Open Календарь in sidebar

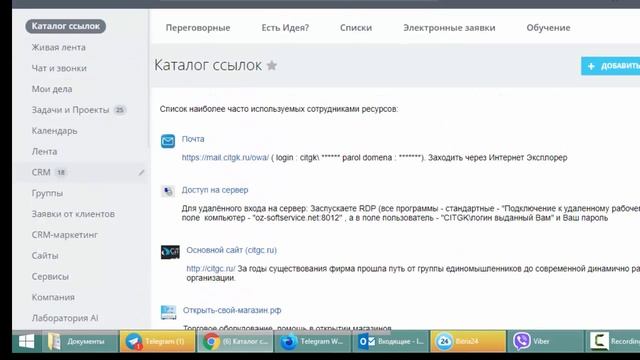click(54, 131)
